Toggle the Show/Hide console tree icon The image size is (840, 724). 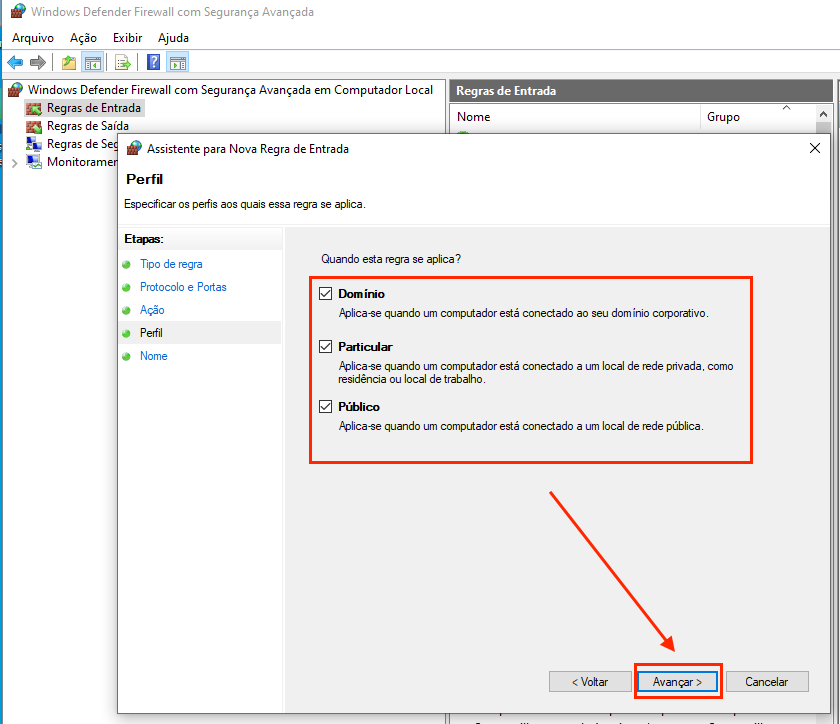pyautogui.click(x=93, y=63)
